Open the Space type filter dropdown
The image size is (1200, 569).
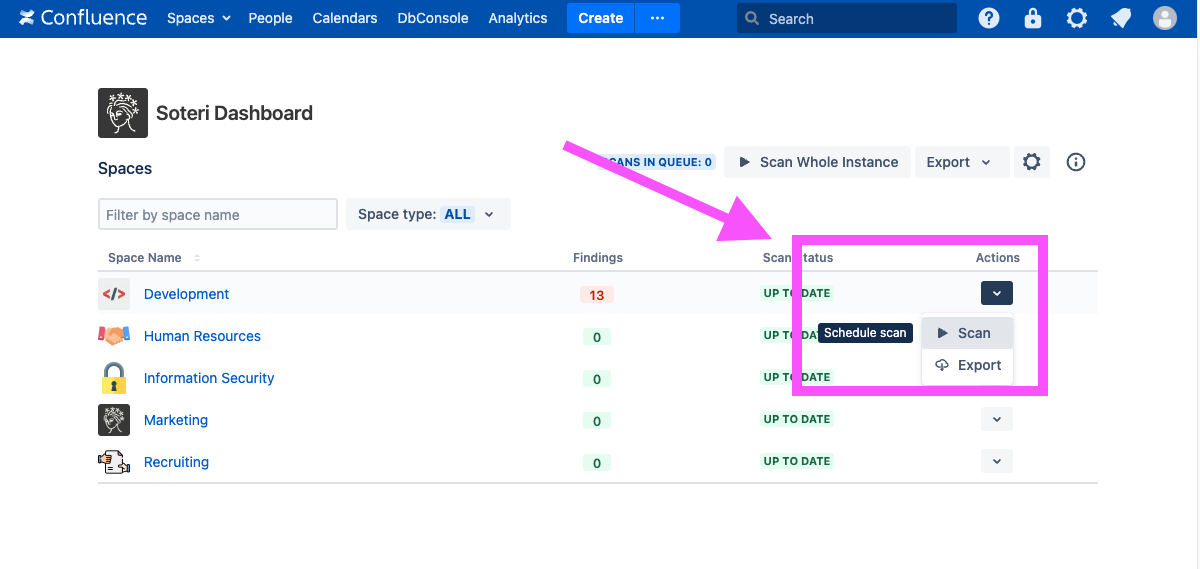click(427, 214)
